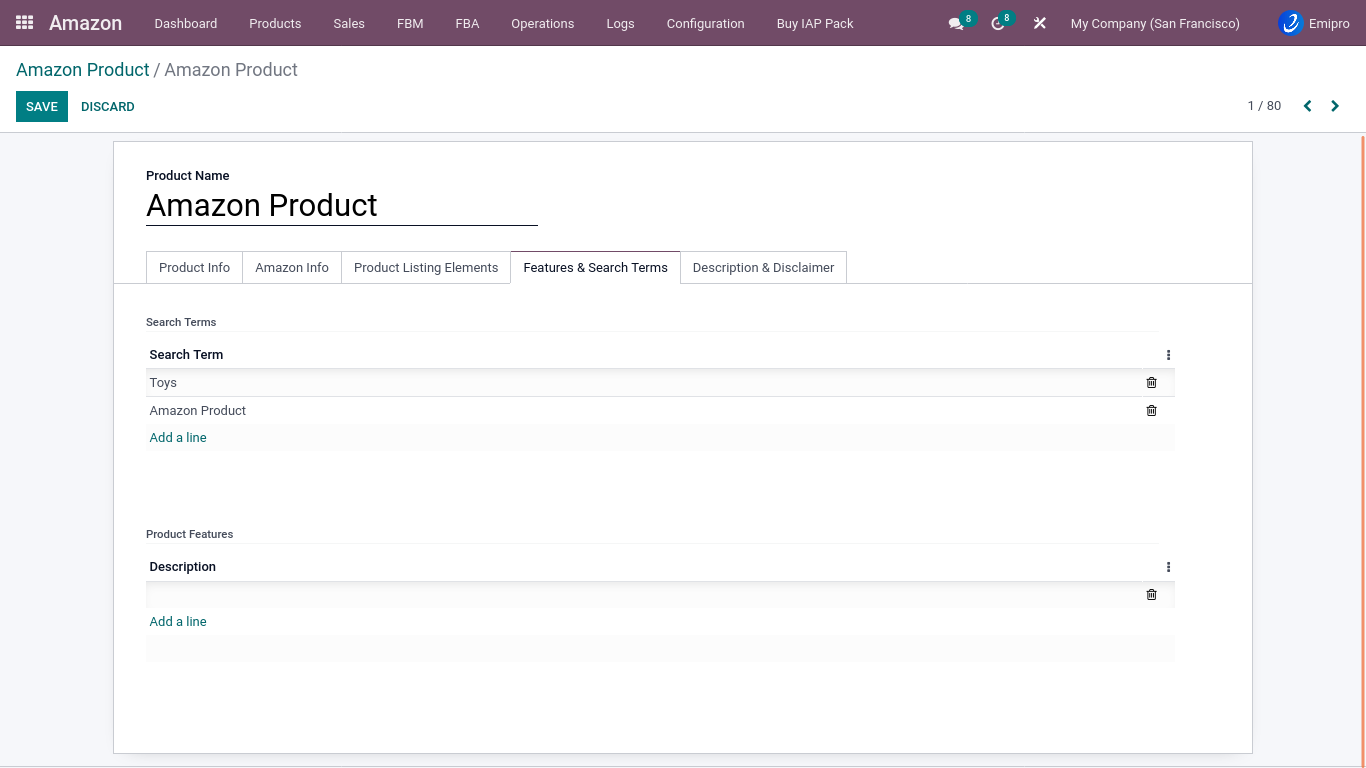1366x768 pixels.
Task: Click the Product Name input field
Action: [341, 206]
